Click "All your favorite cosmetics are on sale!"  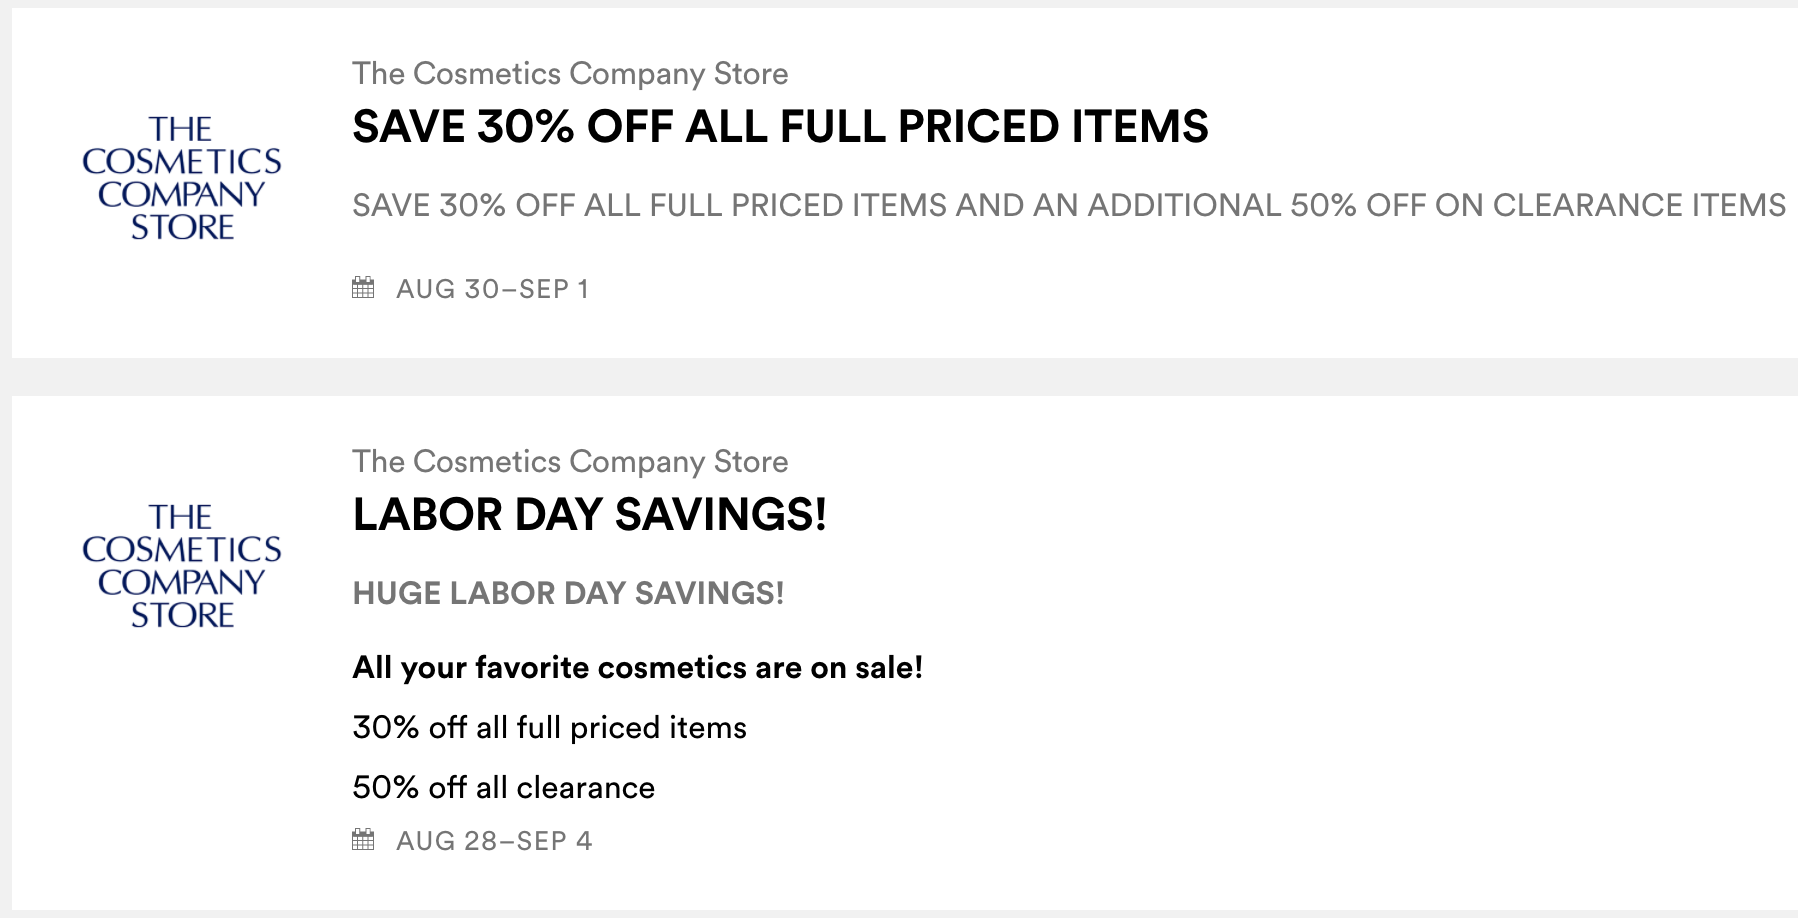(x=637, y=667)
